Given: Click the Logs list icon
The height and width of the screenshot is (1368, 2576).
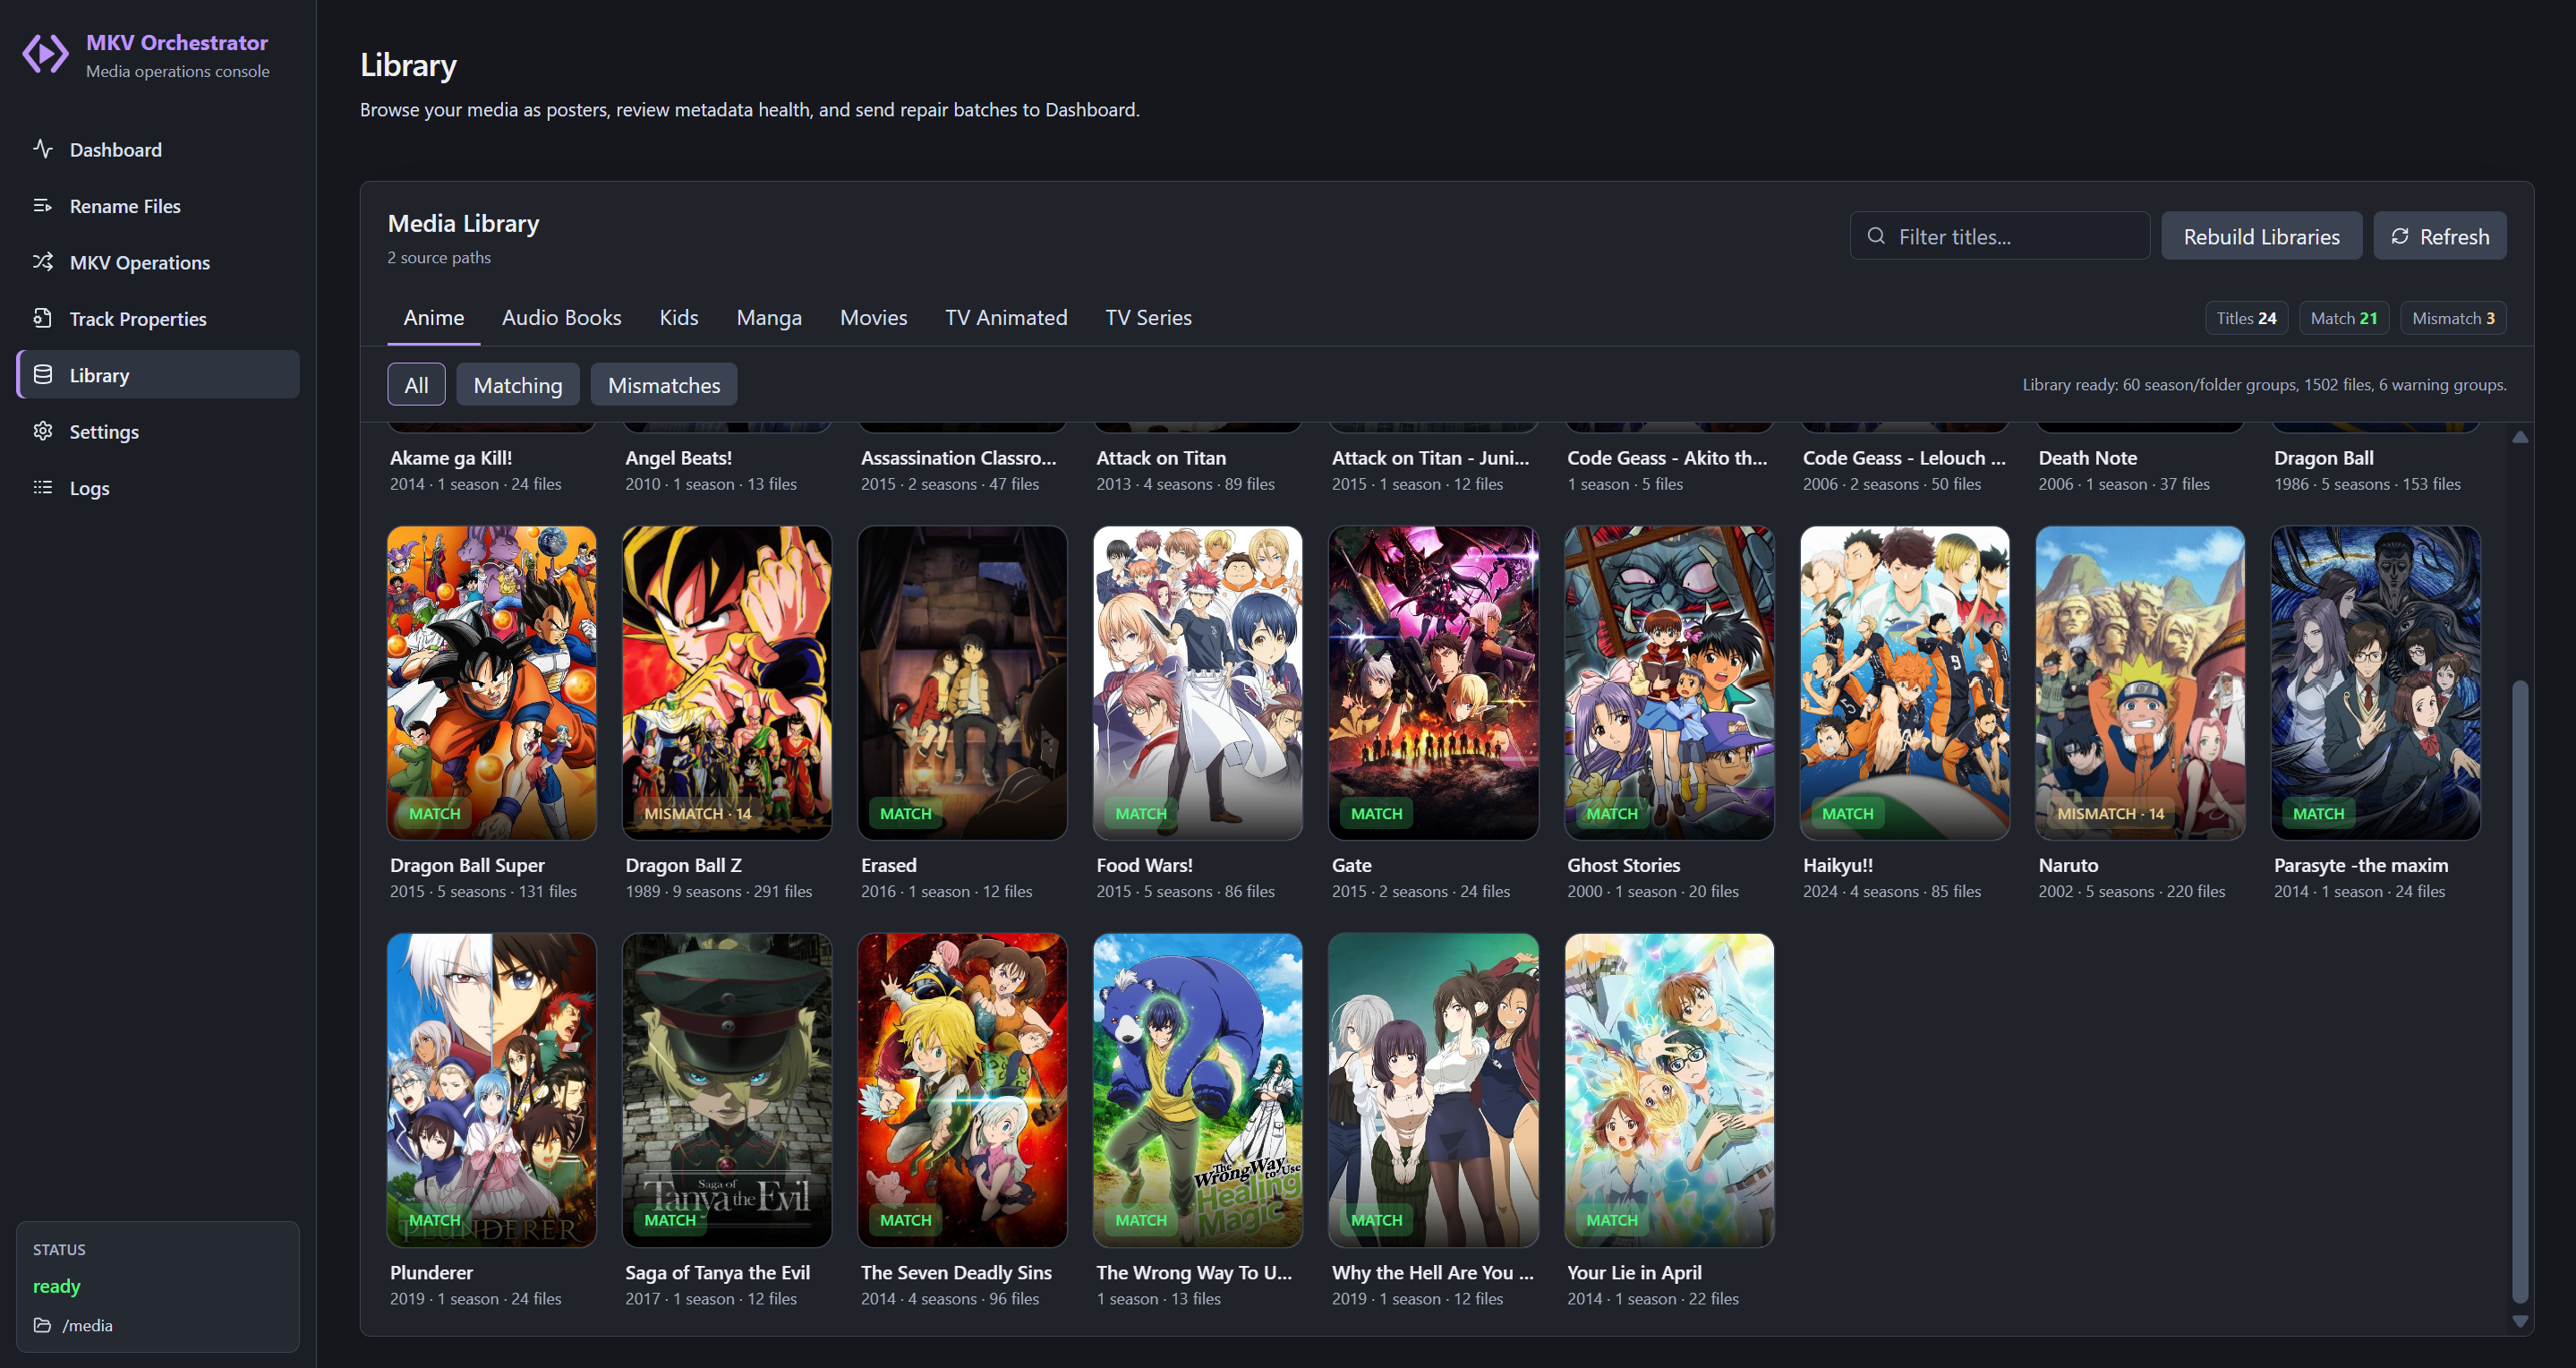Looking at the screenshot, I should 43,488.
